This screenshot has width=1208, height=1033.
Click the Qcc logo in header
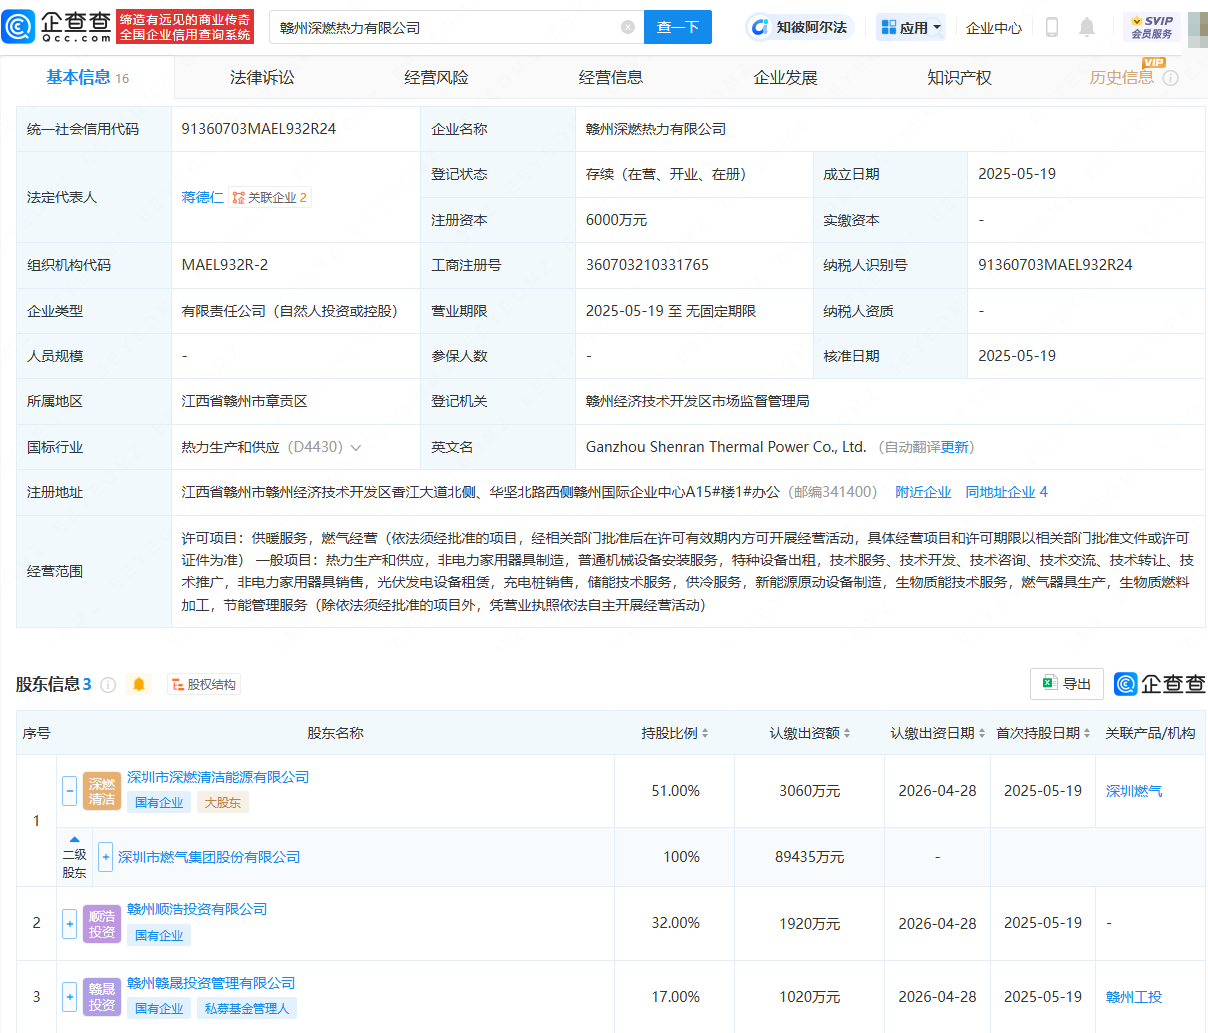tap(57, 27)
